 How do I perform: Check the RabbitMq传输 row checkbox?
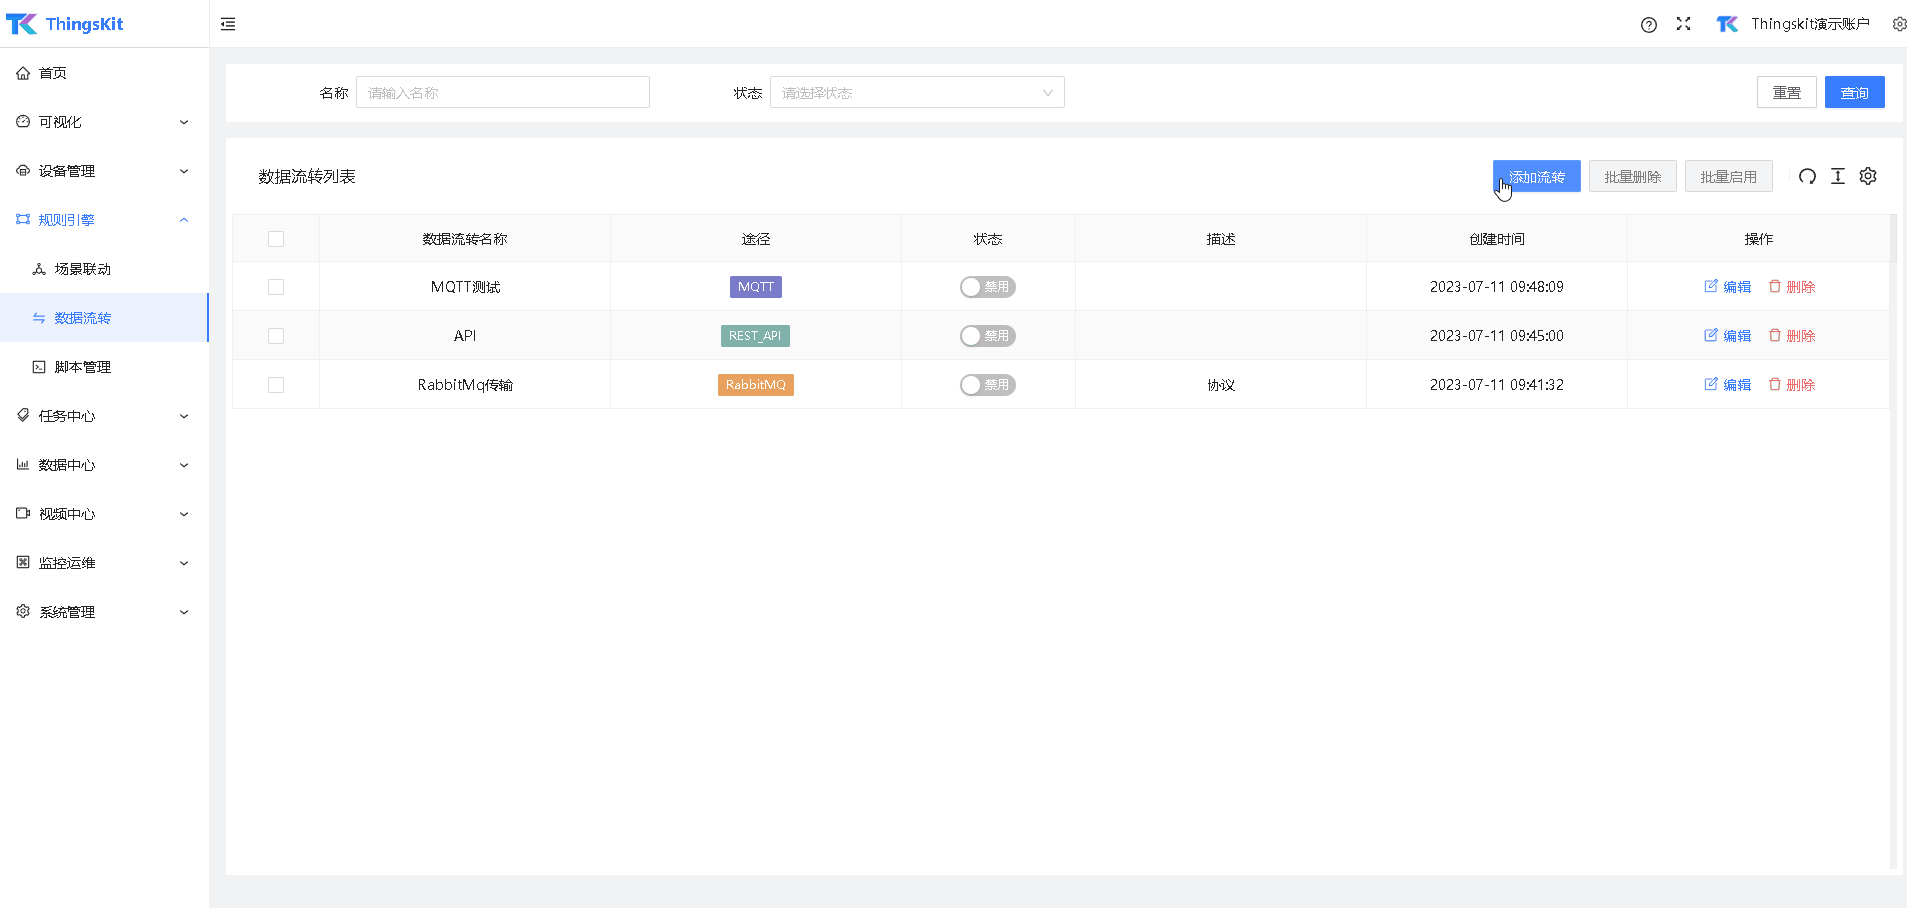click(x=276, y=385)
